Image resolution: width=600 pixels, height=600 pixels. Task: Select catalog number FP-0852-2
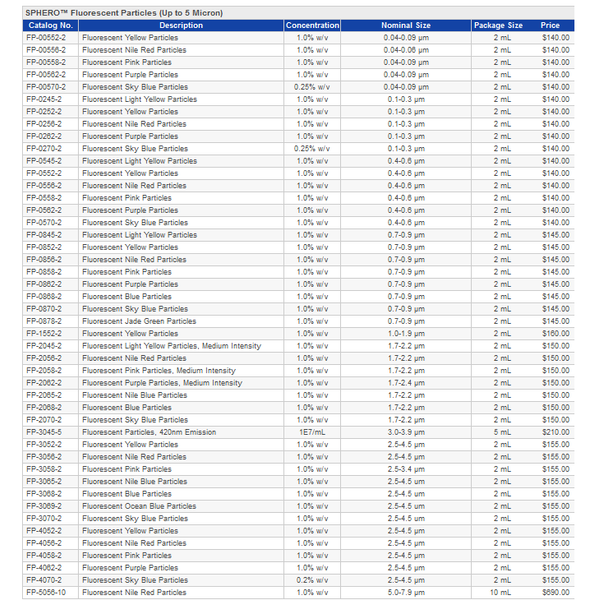point(44,247)
